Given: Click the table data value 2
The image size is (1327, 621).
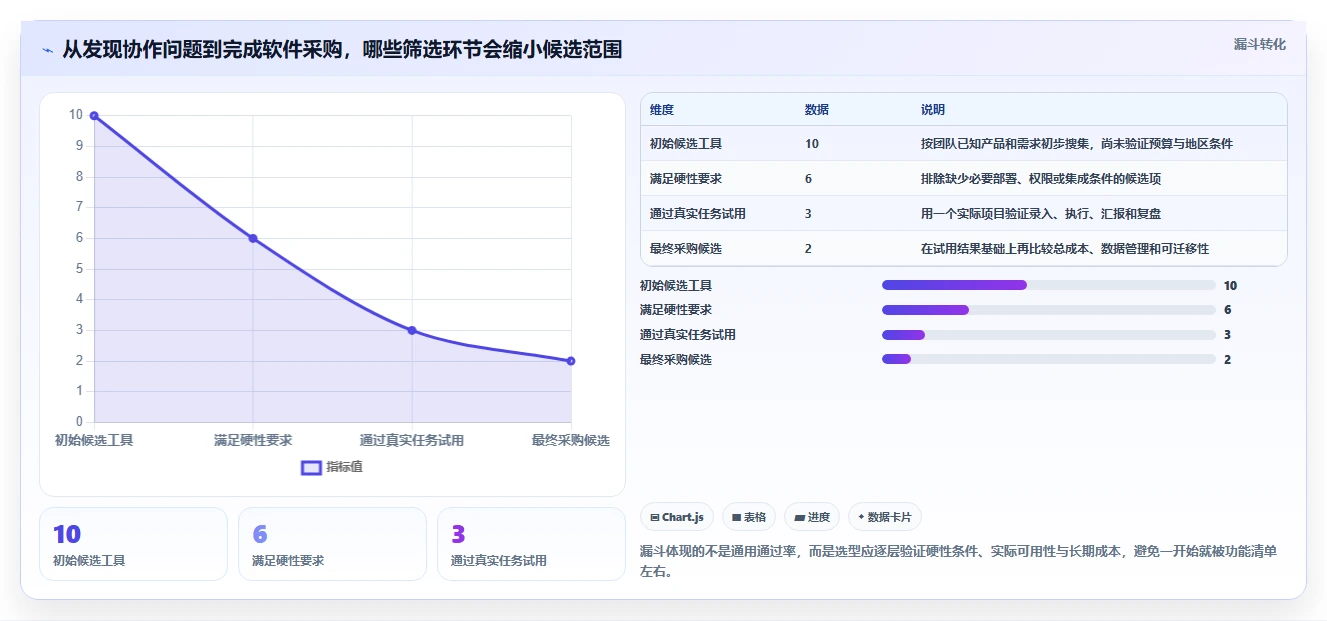Looking at the screenshot, I should 808,249.
